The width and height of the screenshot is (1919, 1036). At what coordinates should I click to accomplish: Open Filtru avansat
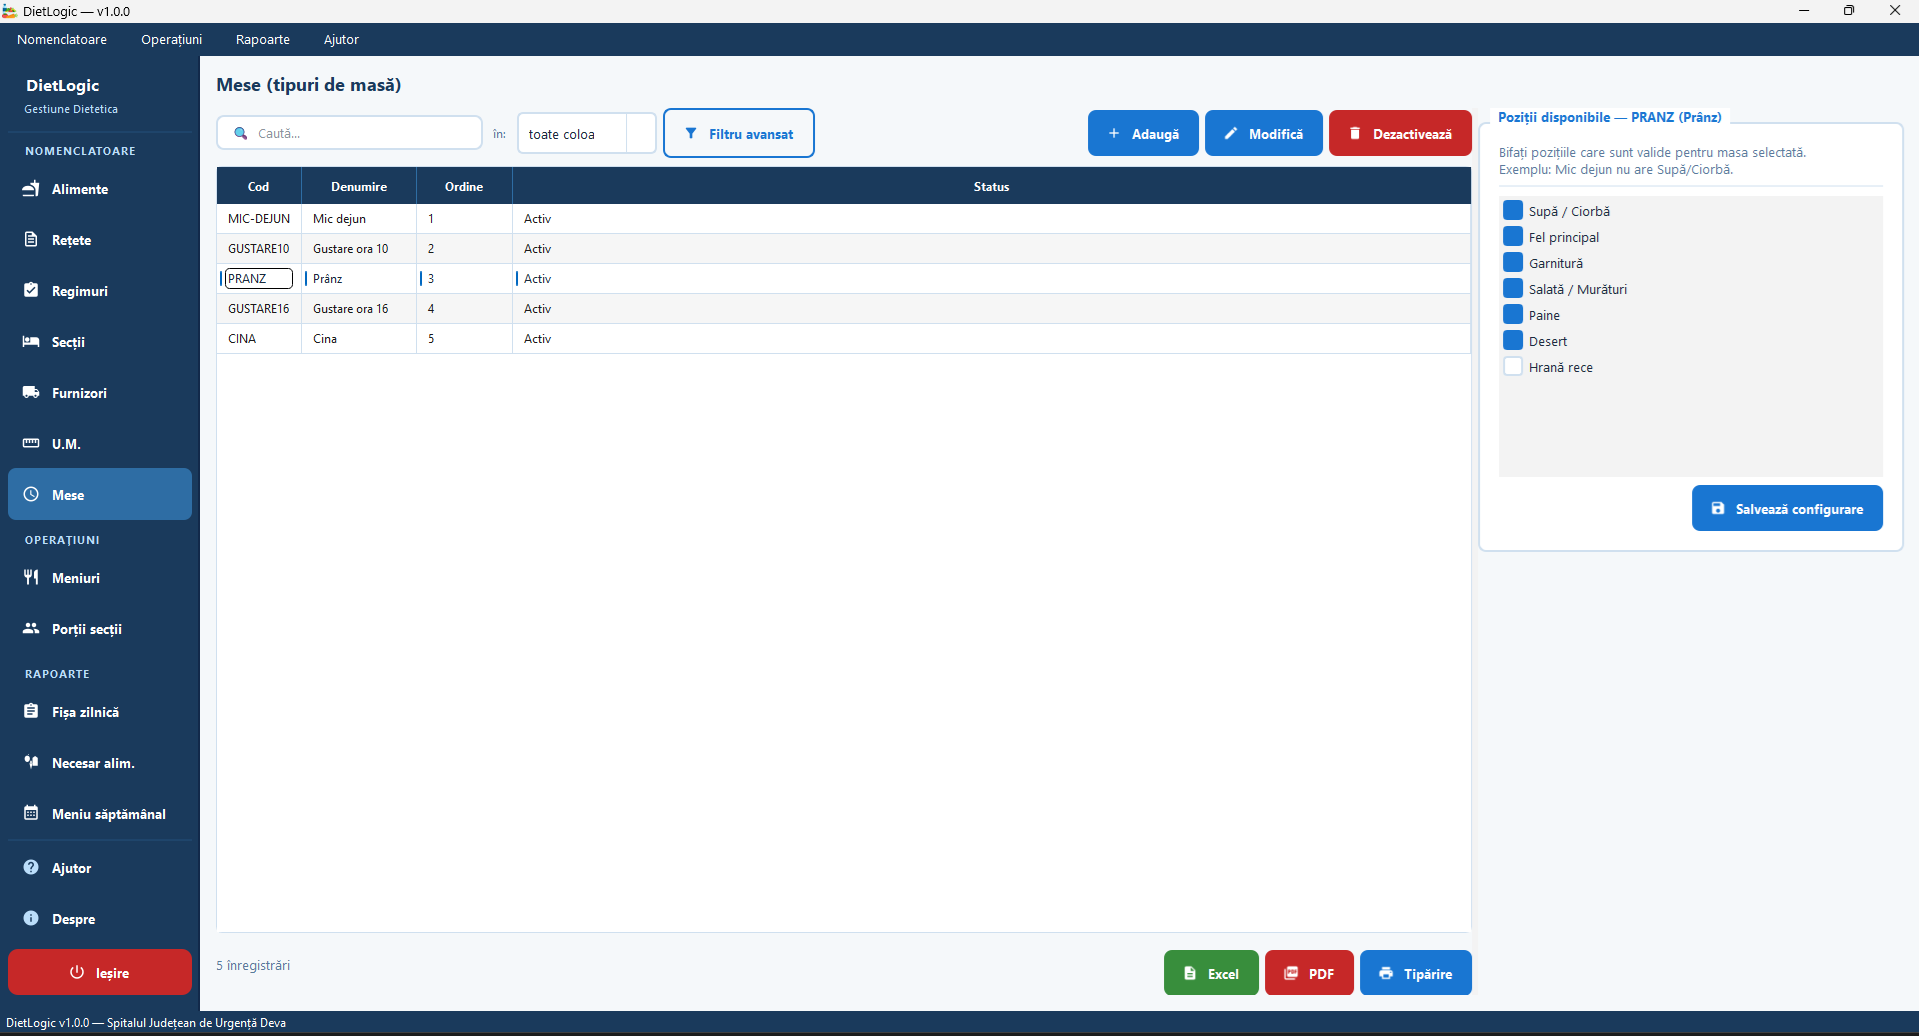(x=739, y=133)
